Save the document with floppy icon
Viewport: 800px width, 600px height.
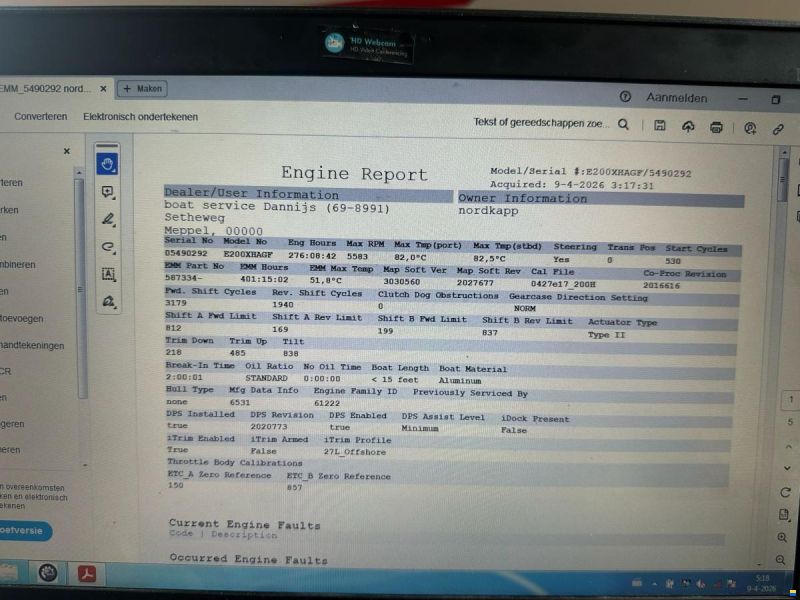click(659, 125)
